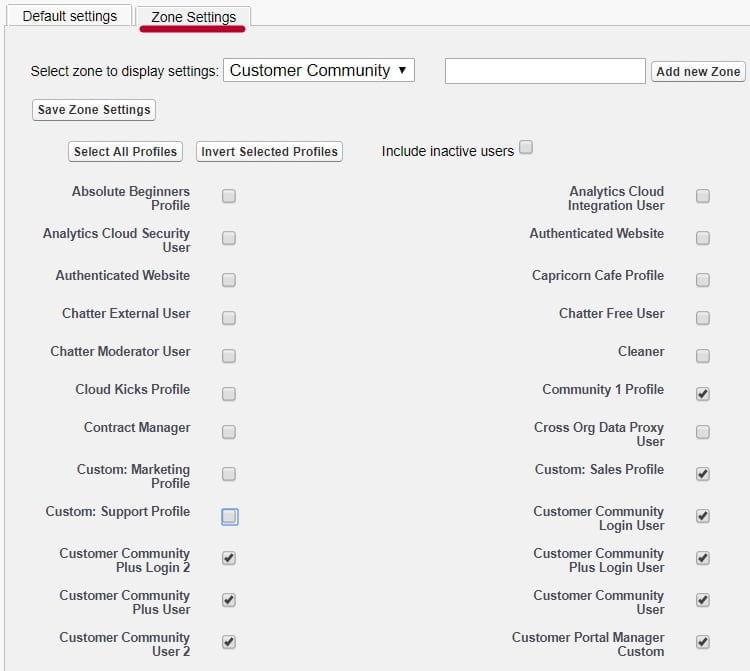The height and width of the screenshot is (671, 750).
Task: Check the Cloud Kicks Profile checkbox
Action: (x=229, y=394)
